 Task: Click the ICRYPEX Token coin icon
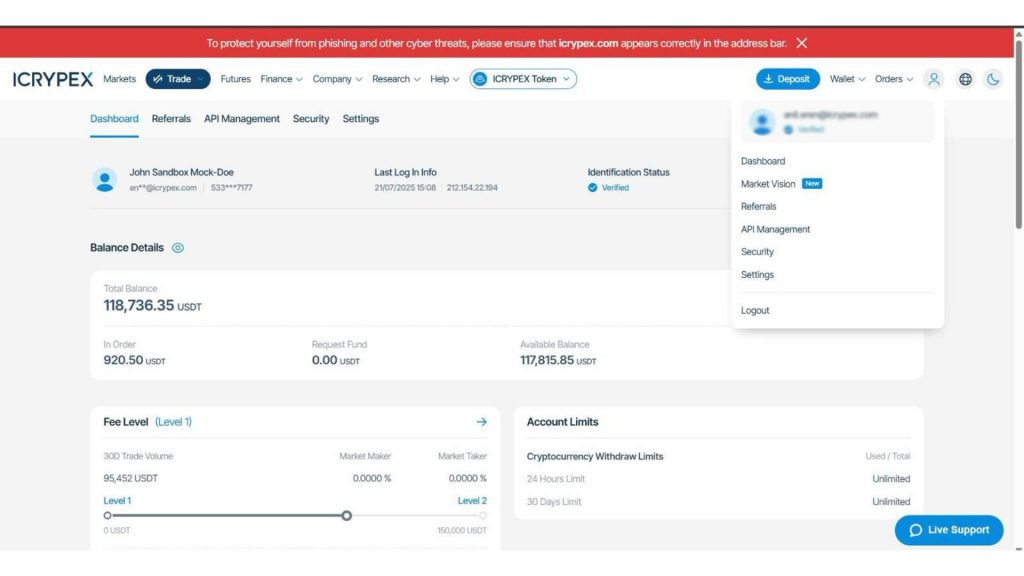click(x=480, y=79)
